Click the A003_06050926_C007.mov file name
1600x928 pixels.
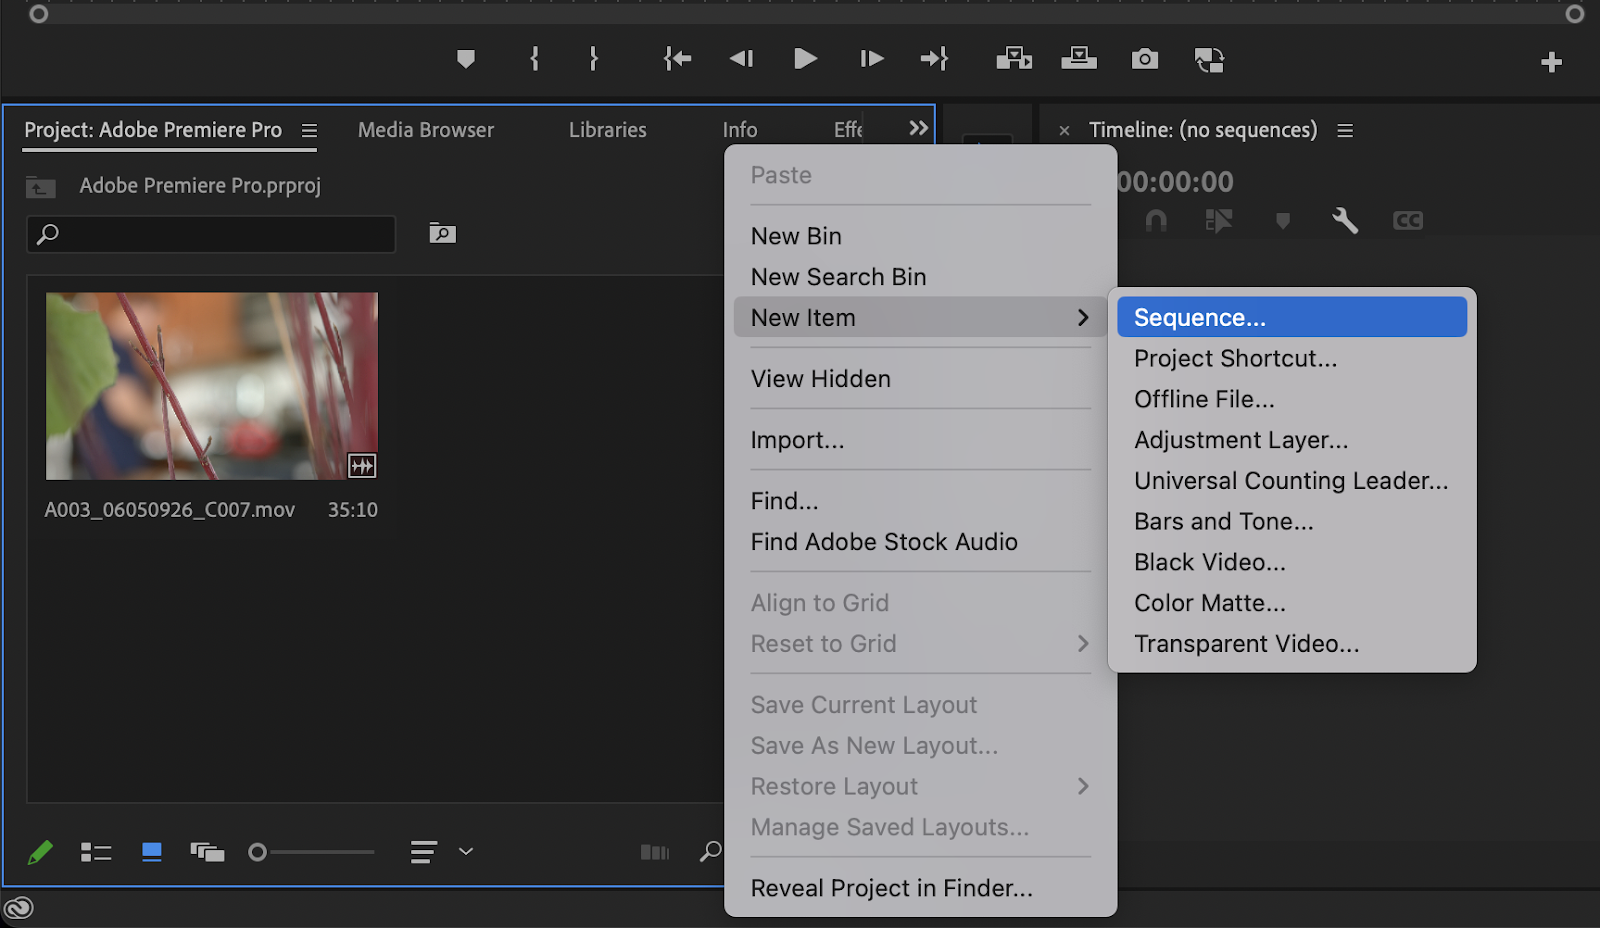point(170,510)
